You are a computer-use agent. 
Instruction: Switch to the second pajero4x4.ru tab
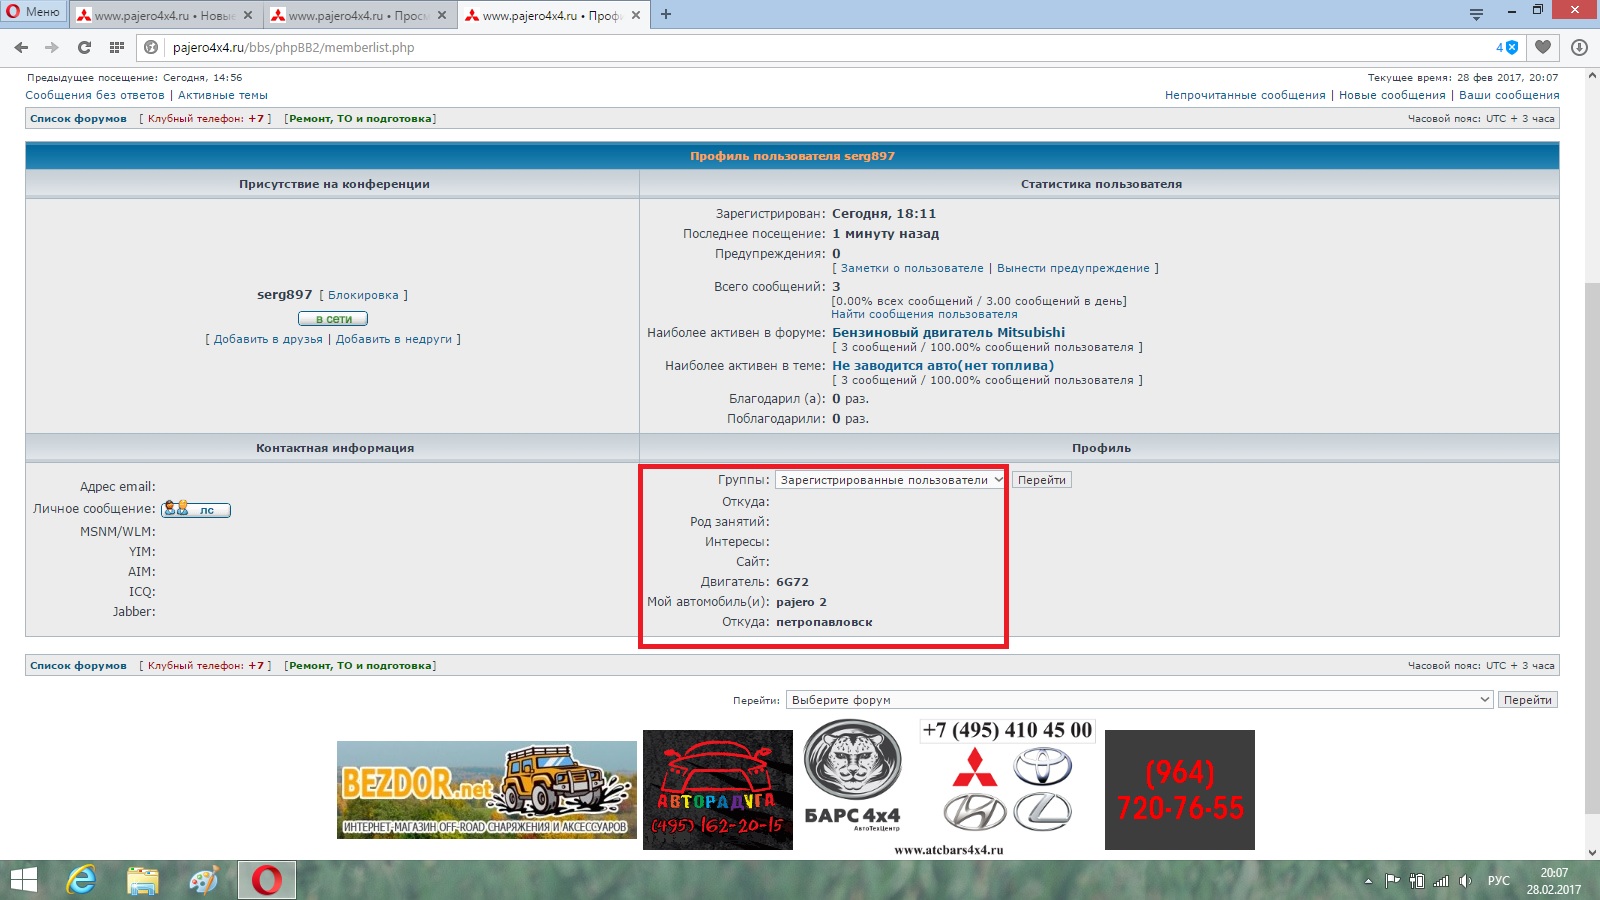(x=357, y=15)
